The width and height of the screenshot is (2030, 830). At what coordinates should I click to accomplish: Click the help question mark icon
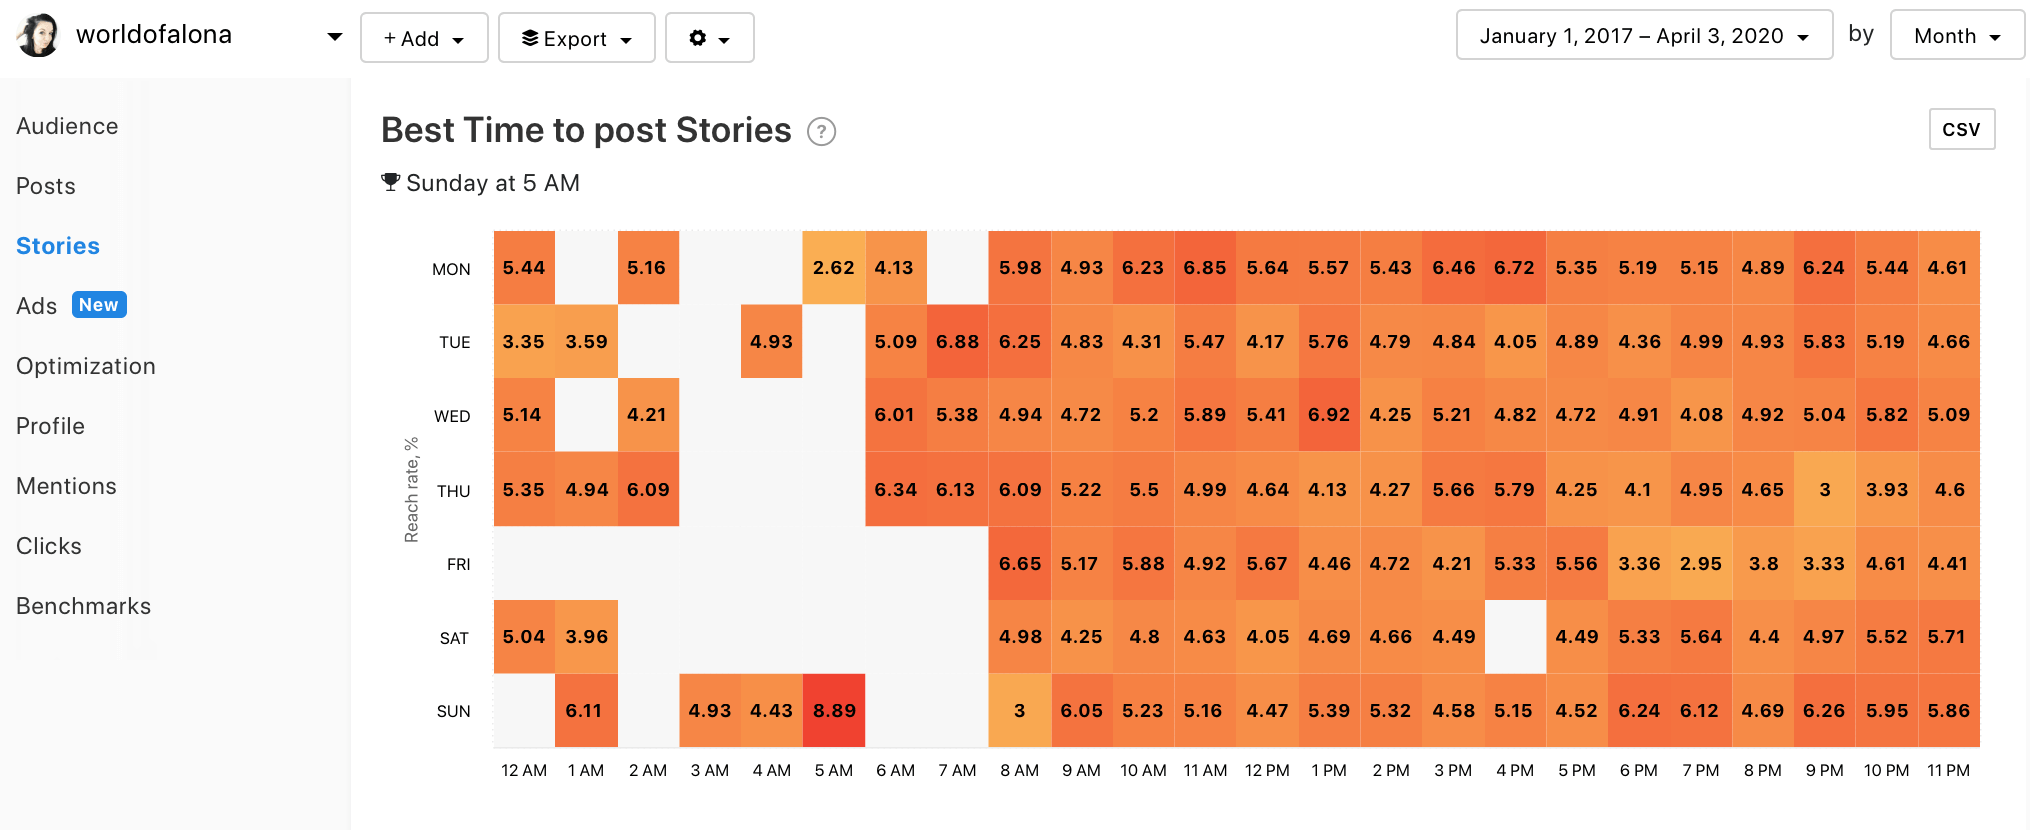click(x=821, y=132)
